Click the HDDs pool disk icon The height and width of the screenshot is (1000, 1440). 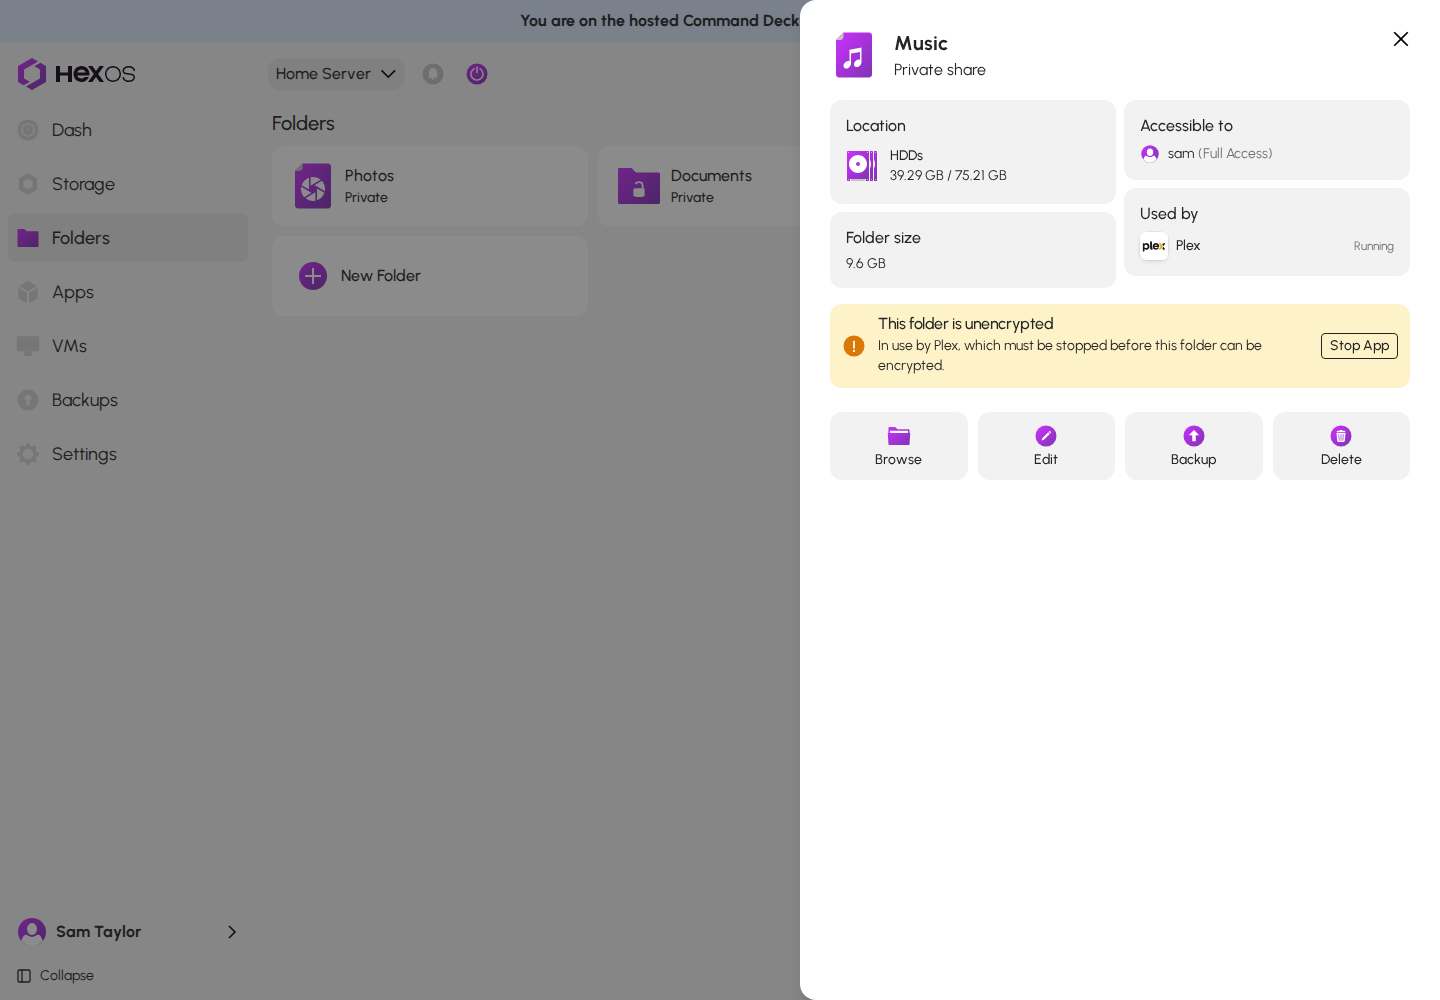click(862, 165)
